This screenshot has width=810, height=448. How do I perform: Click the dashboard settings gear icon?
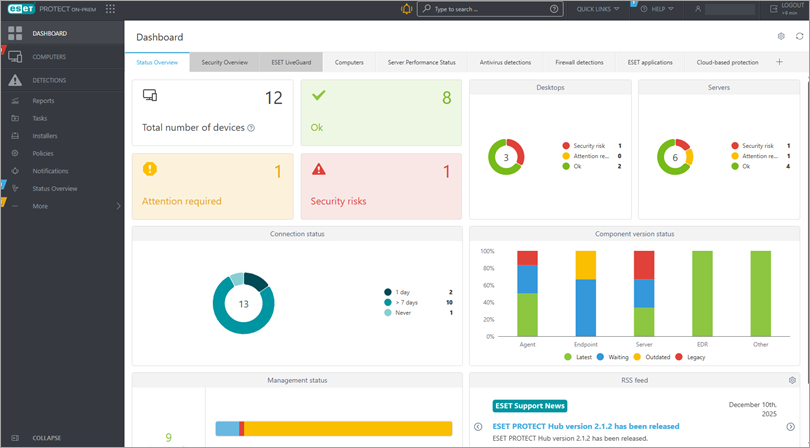click(781, 36)
